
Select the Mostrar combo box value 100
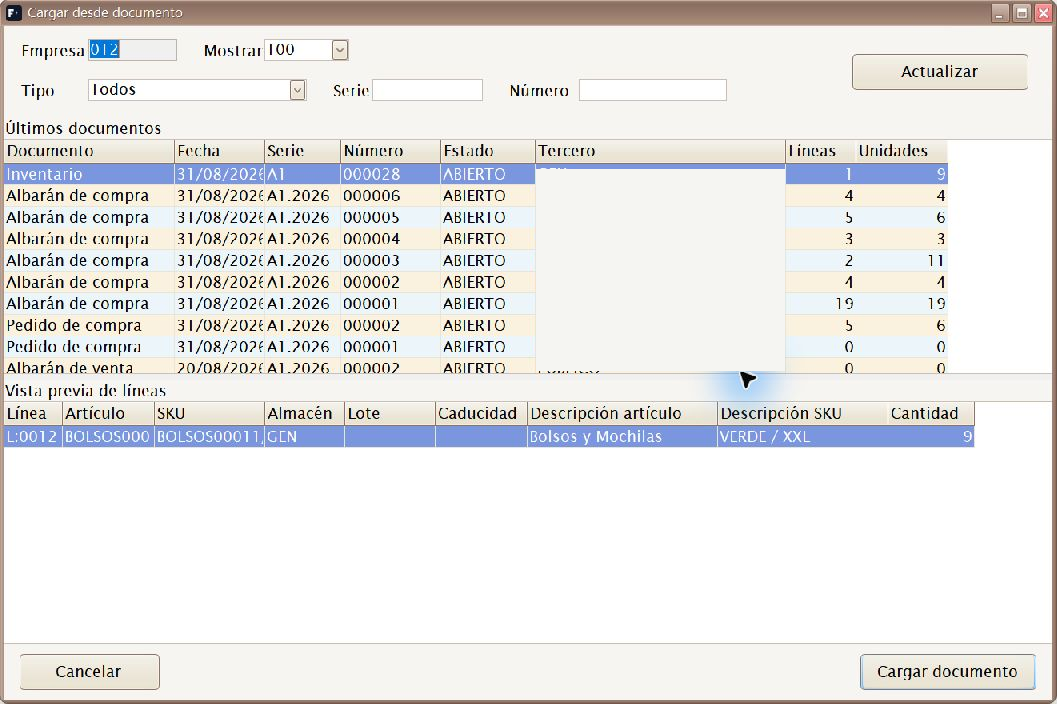(x=306, y=50)
